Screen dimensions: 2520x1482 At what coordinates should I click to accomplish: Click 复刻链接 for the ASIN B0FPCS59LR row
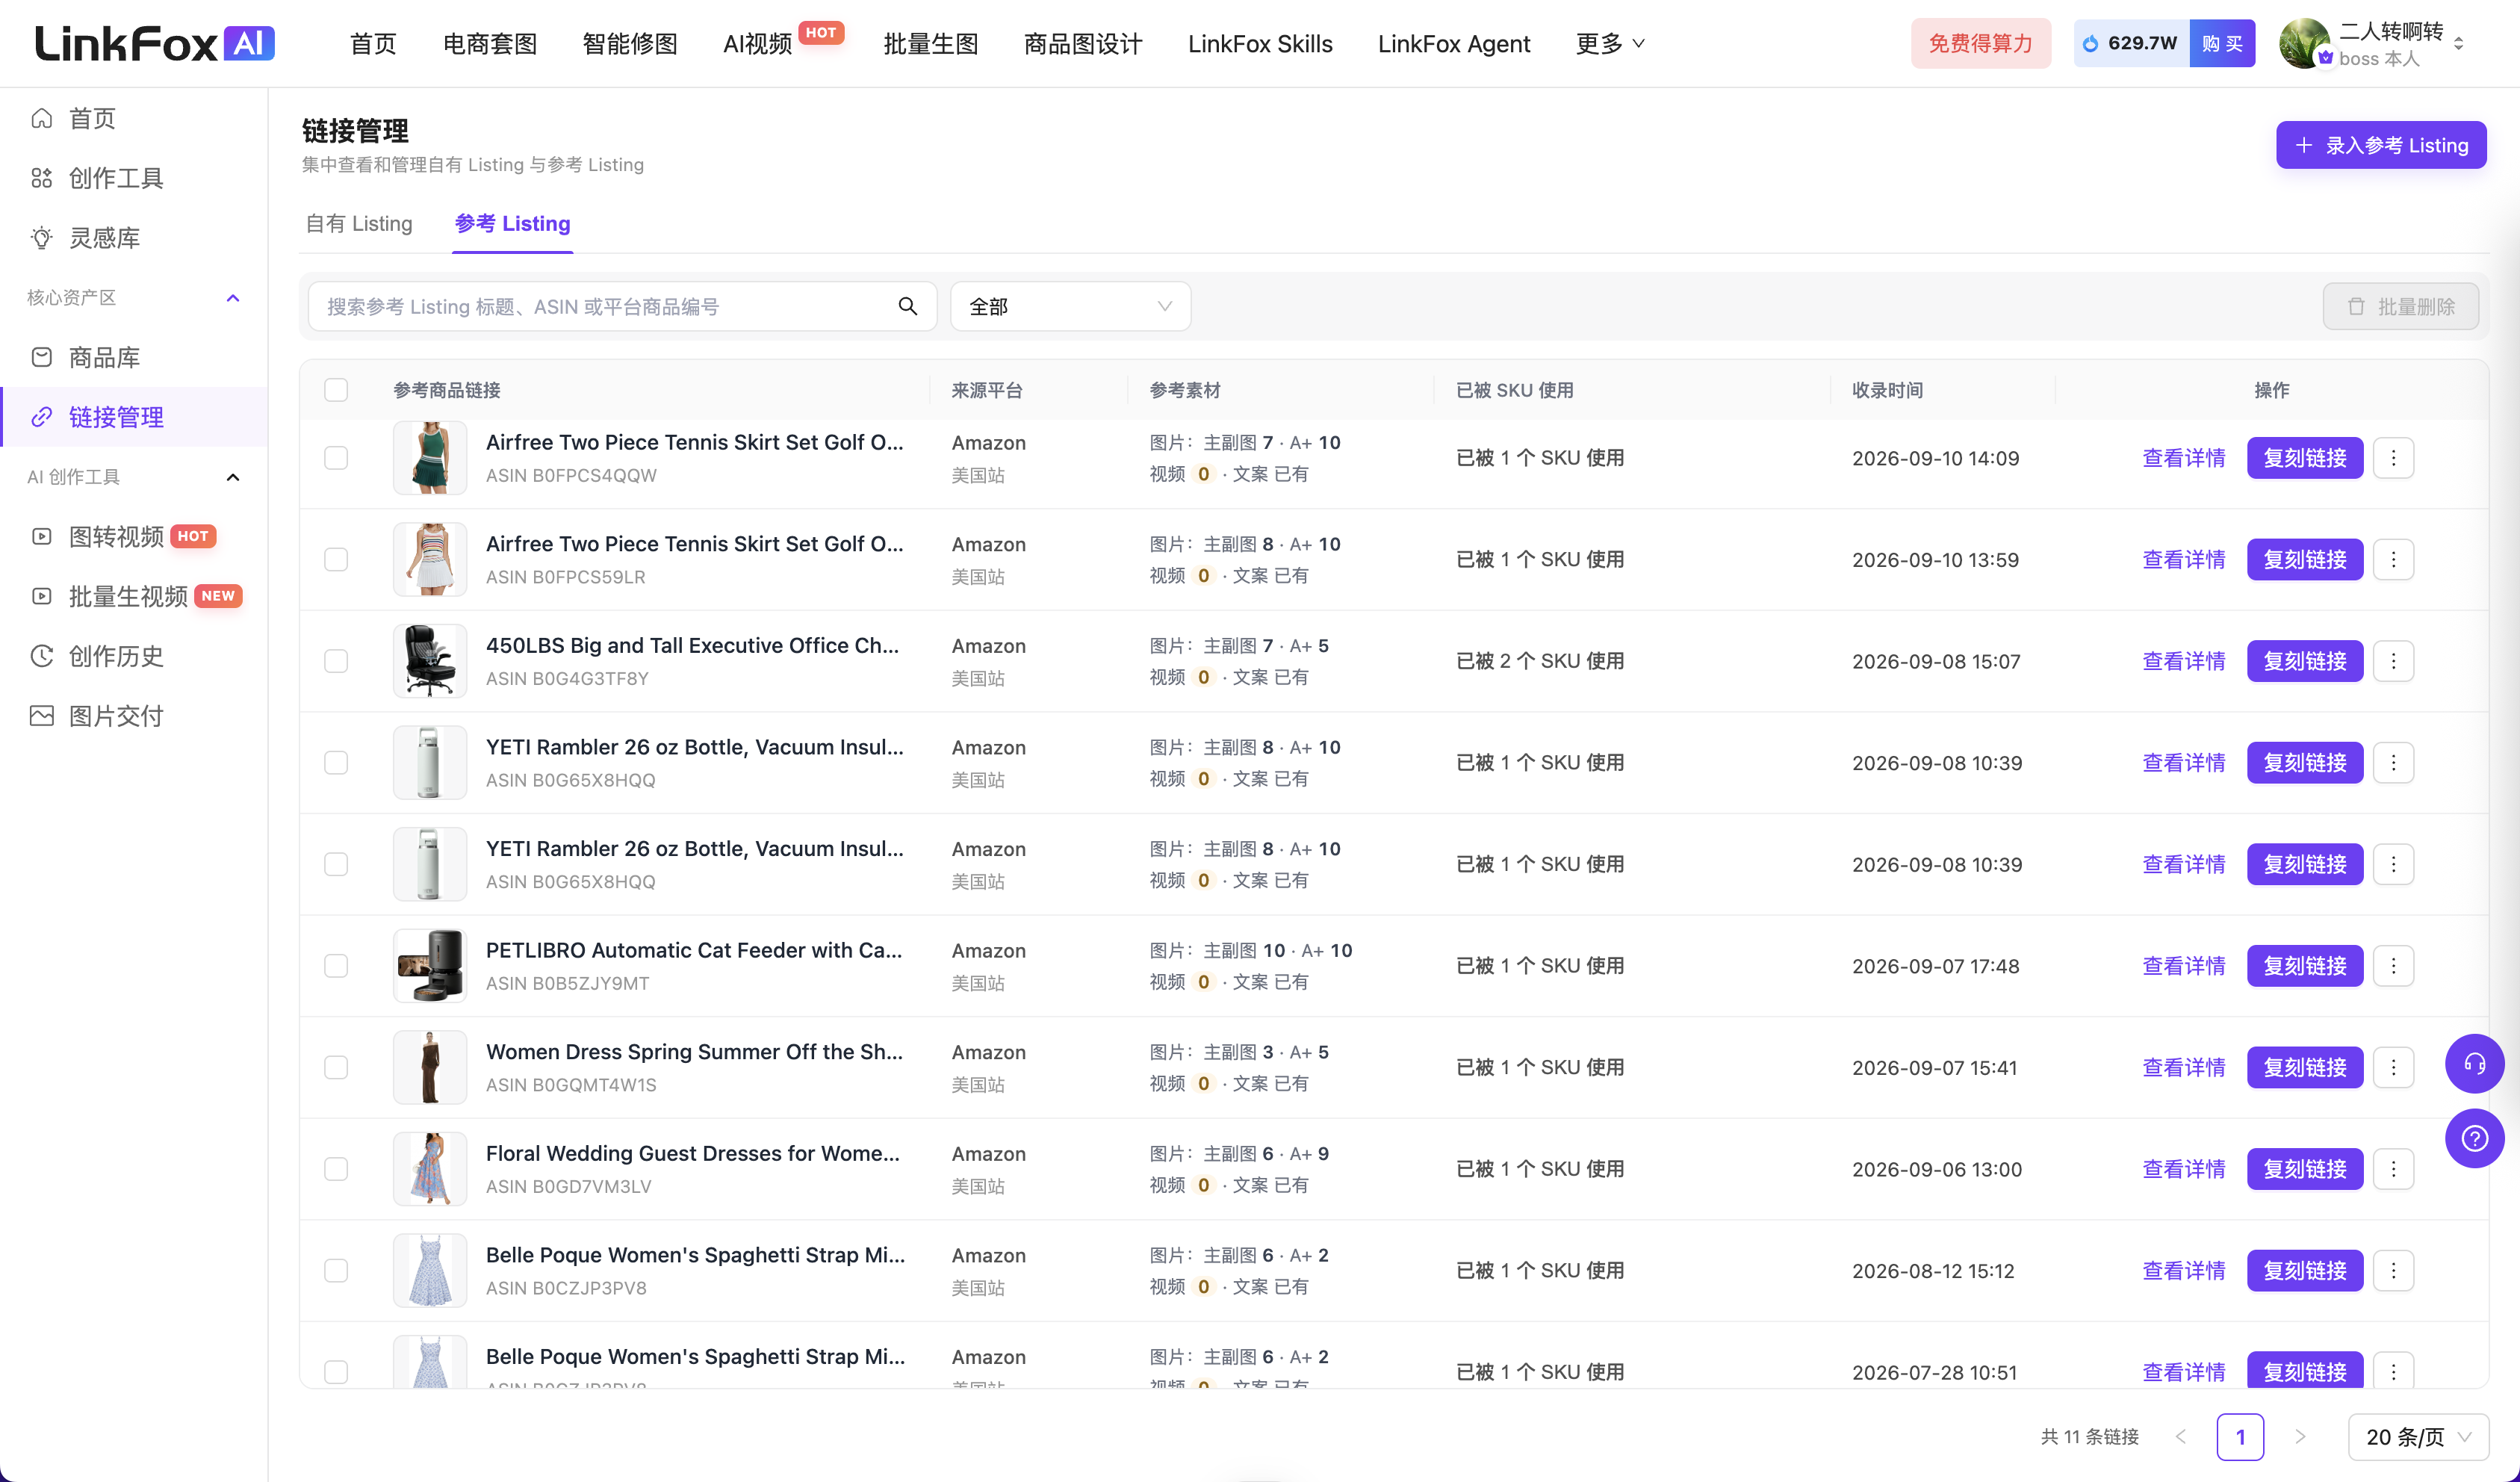pos(2305,560)
